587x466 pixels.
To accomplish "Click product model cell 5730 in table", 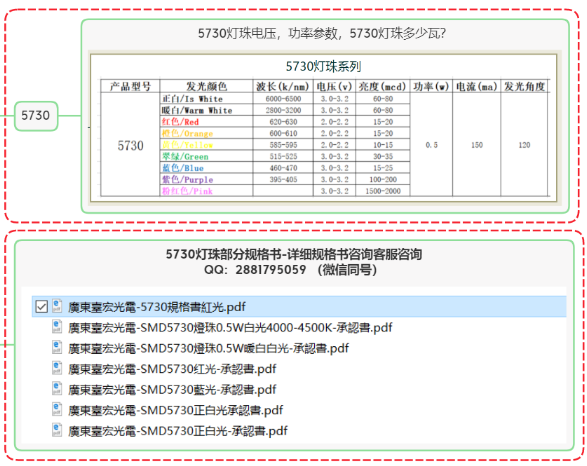I will [x=130, y=146].
